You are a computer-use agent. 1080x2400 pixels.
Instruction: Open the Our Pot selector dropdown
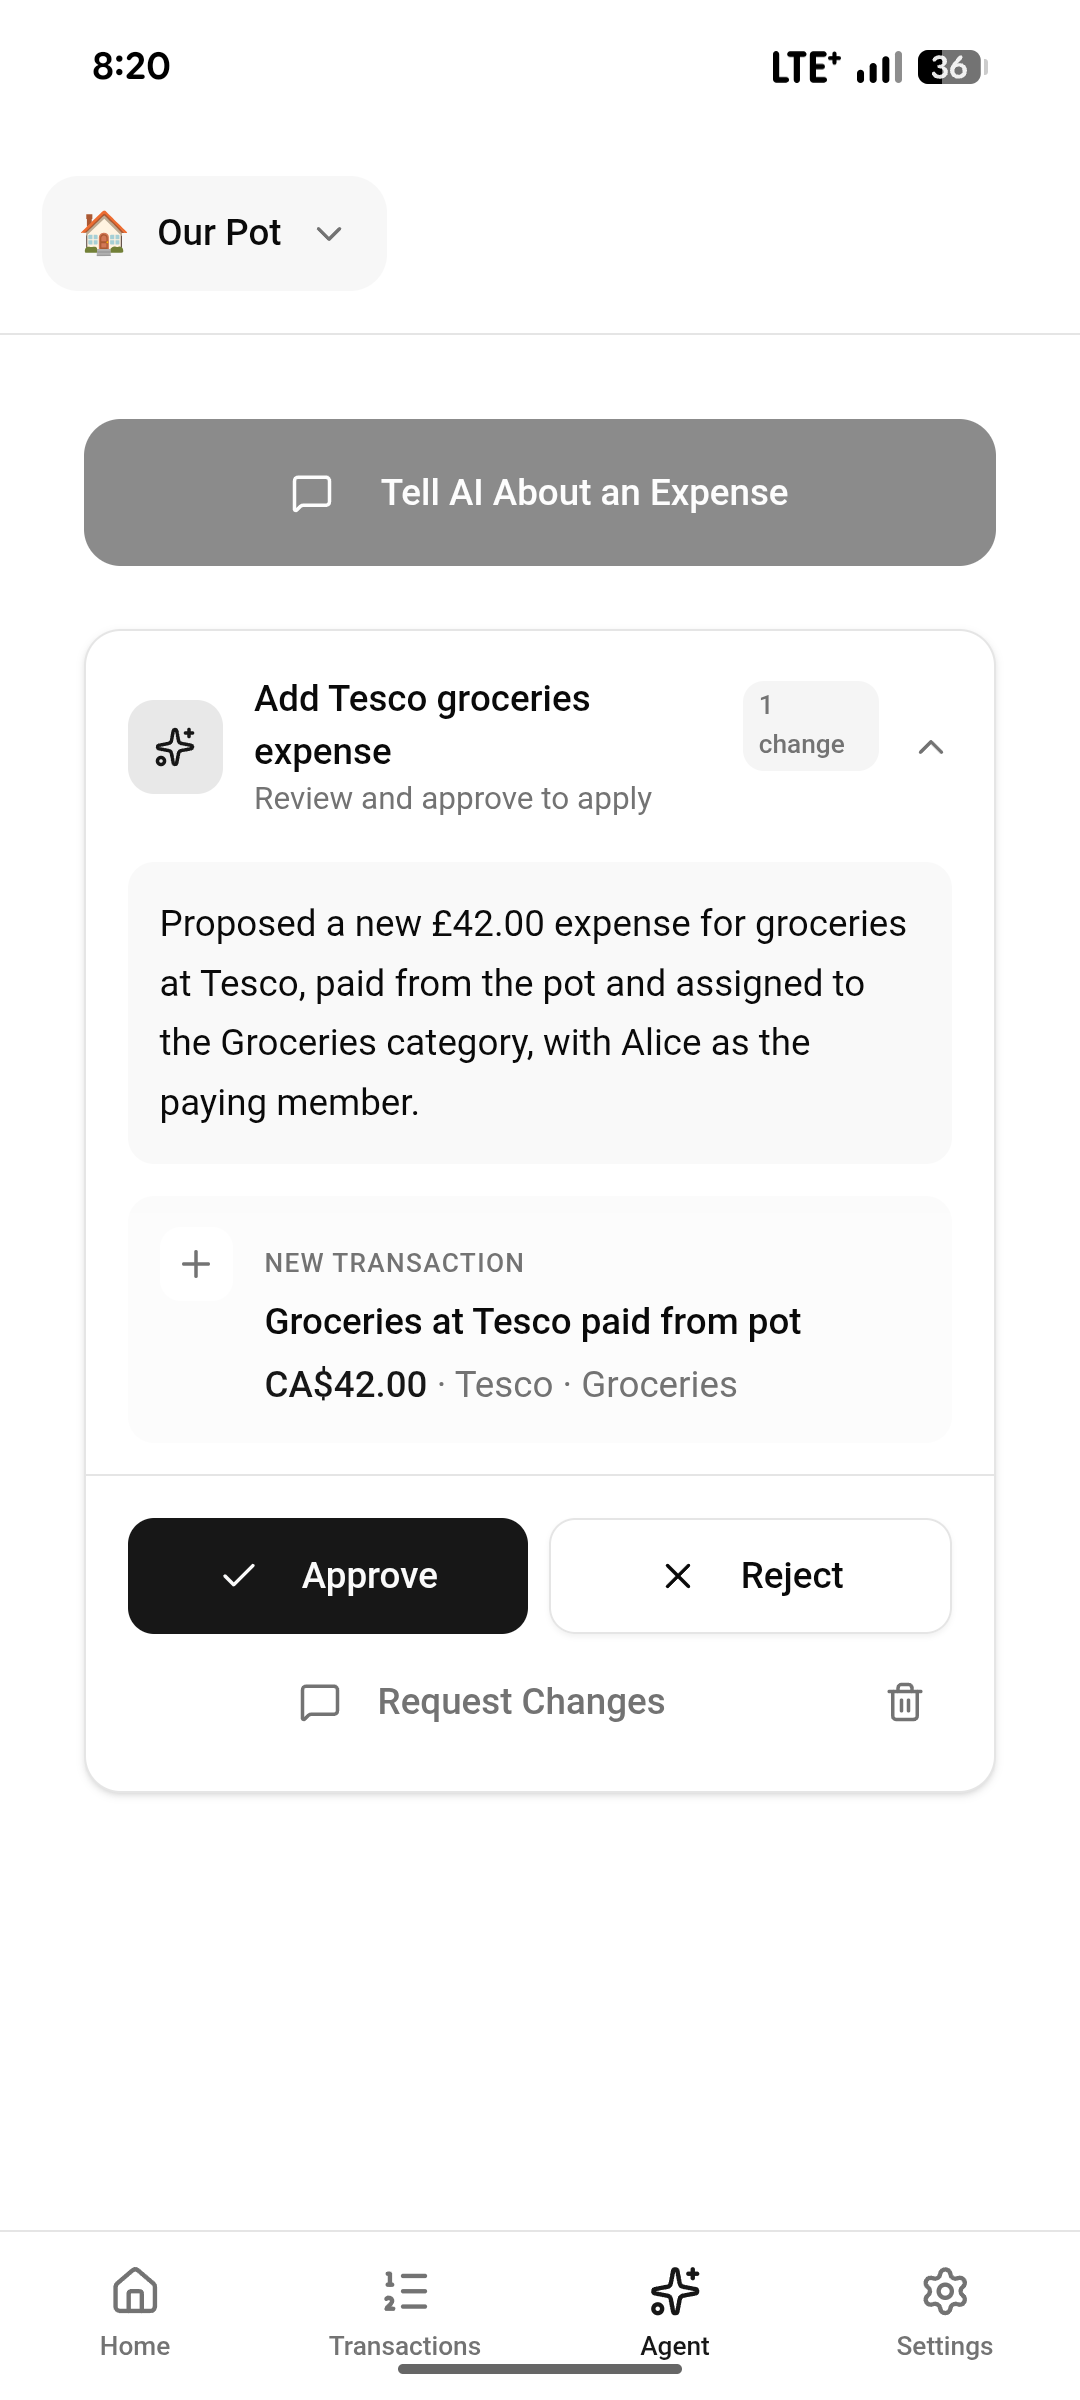214,233
